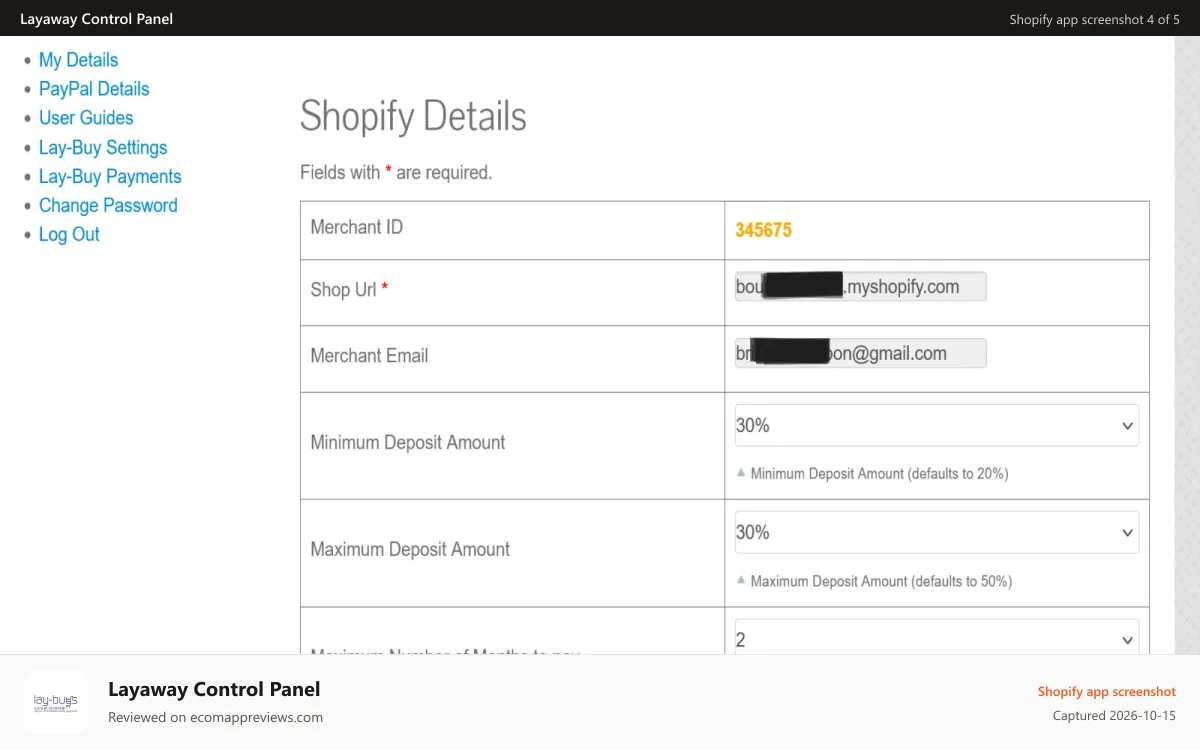Viewport: 1200px width, 750px height.
Task: Open the My Details page link
Action: pyautogui.click(x=78, y=60)
